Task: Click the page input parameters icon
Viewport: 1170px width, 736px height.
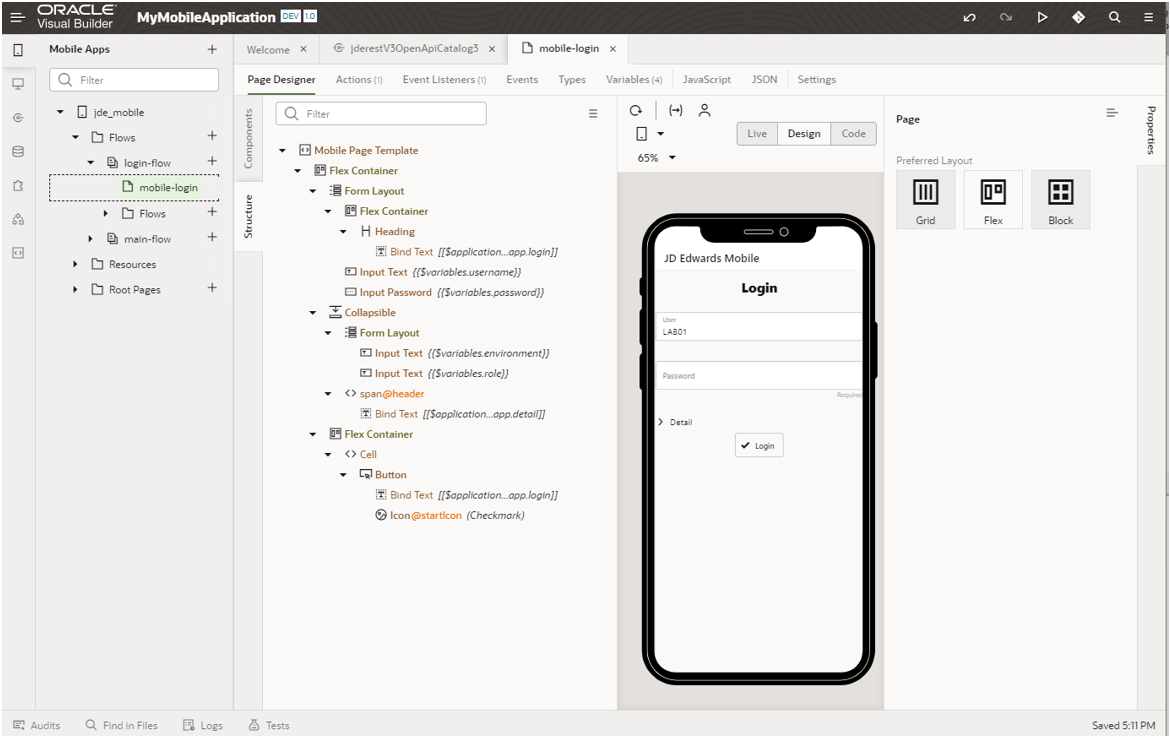Action: tap(675, 110)
